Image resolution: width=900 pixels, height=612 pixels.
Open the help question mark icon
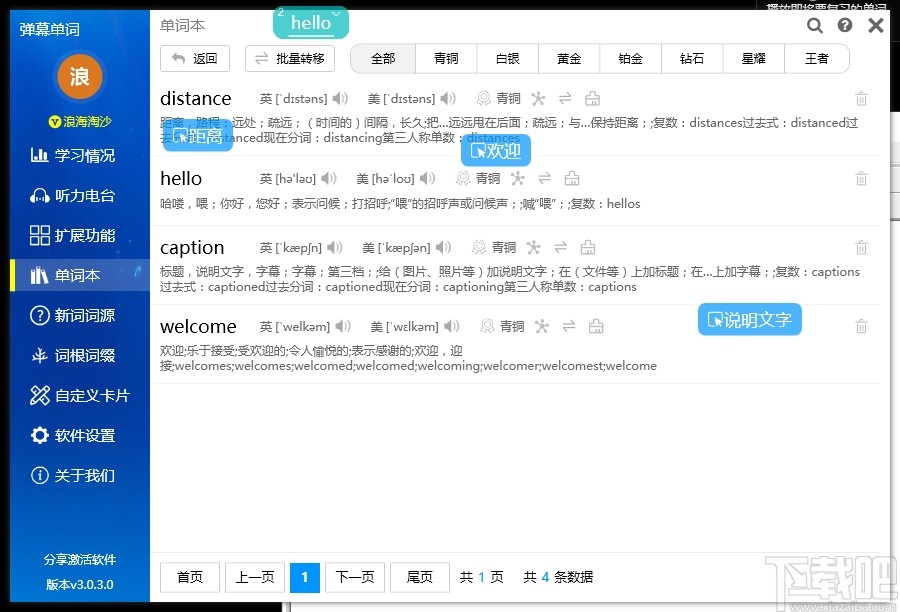click(x=844, y=23)
